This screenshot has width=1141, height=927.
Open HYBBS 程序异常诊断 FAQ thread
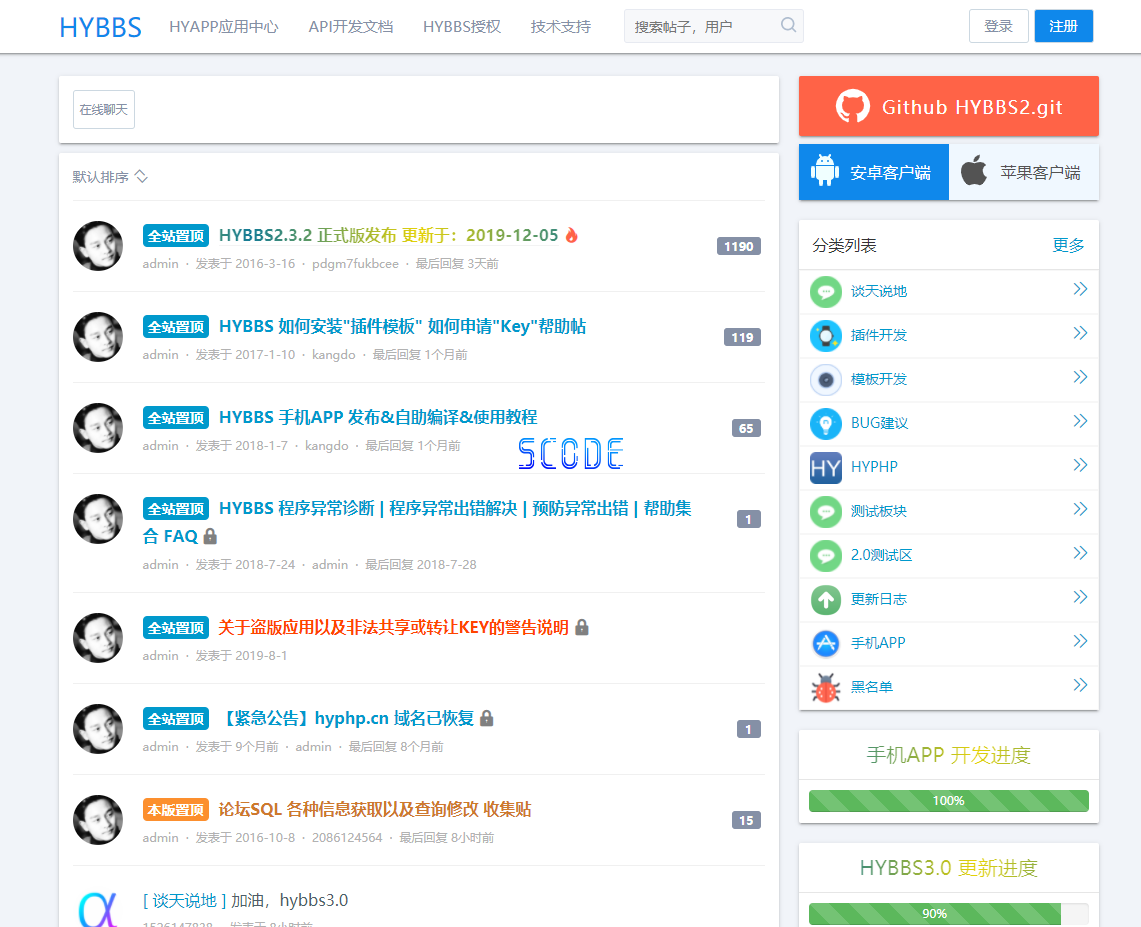coord(417,522)
